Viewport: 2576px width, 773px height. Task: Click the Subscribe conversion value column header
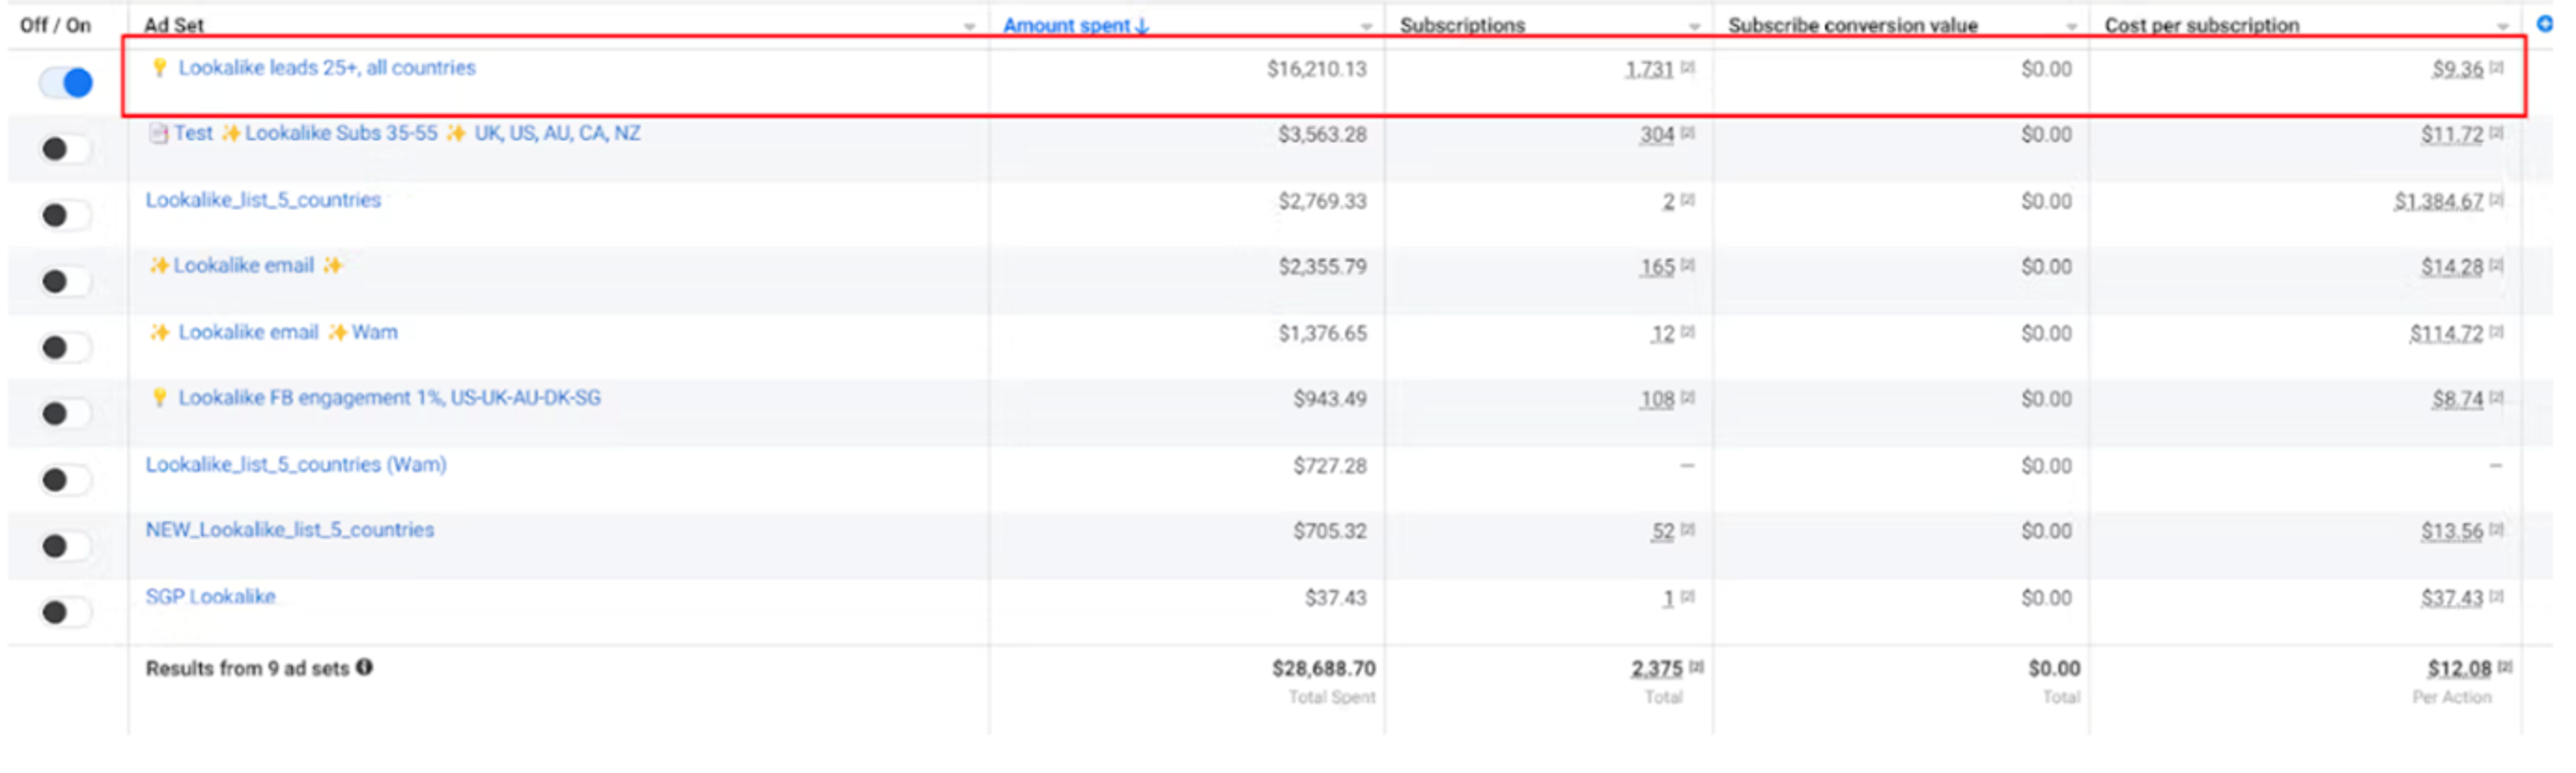click(x=1852, y=25)
